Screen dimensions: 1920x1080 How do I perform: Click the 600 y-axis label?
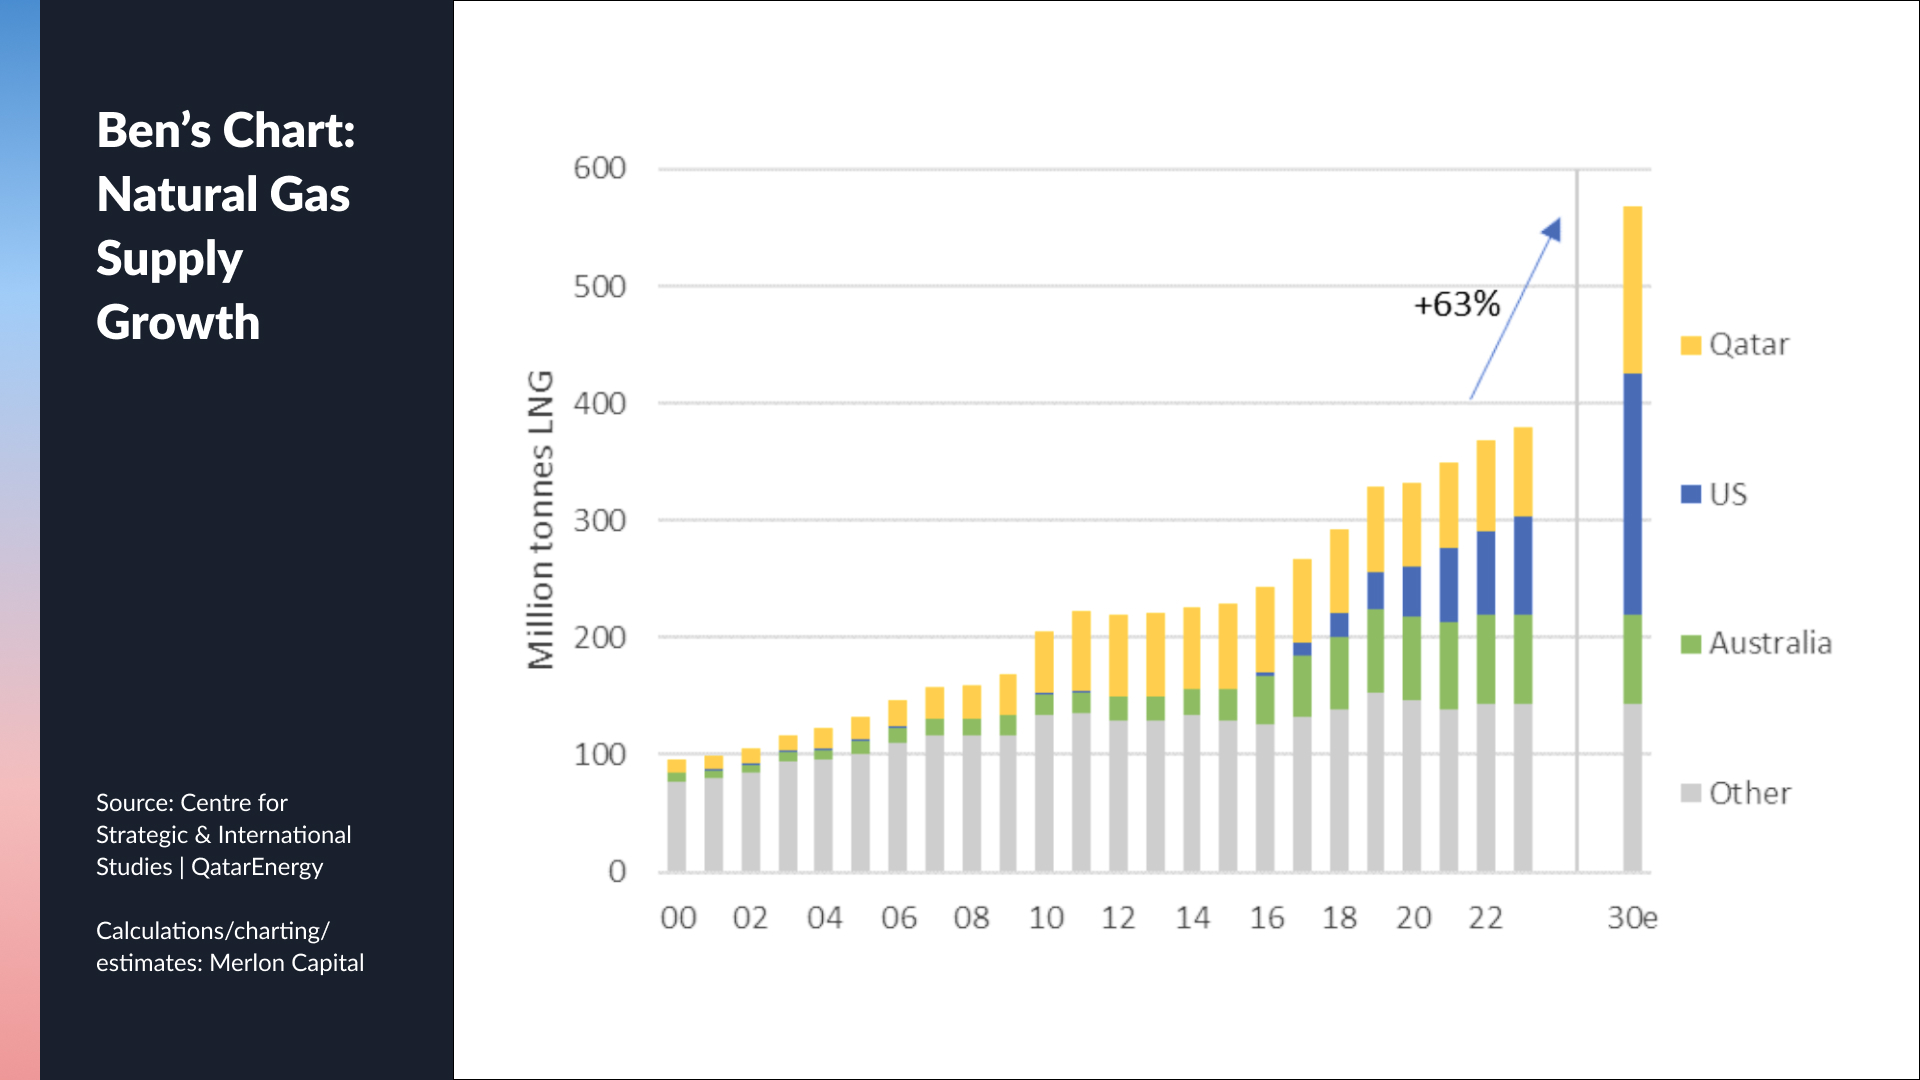tap(600, 168)
